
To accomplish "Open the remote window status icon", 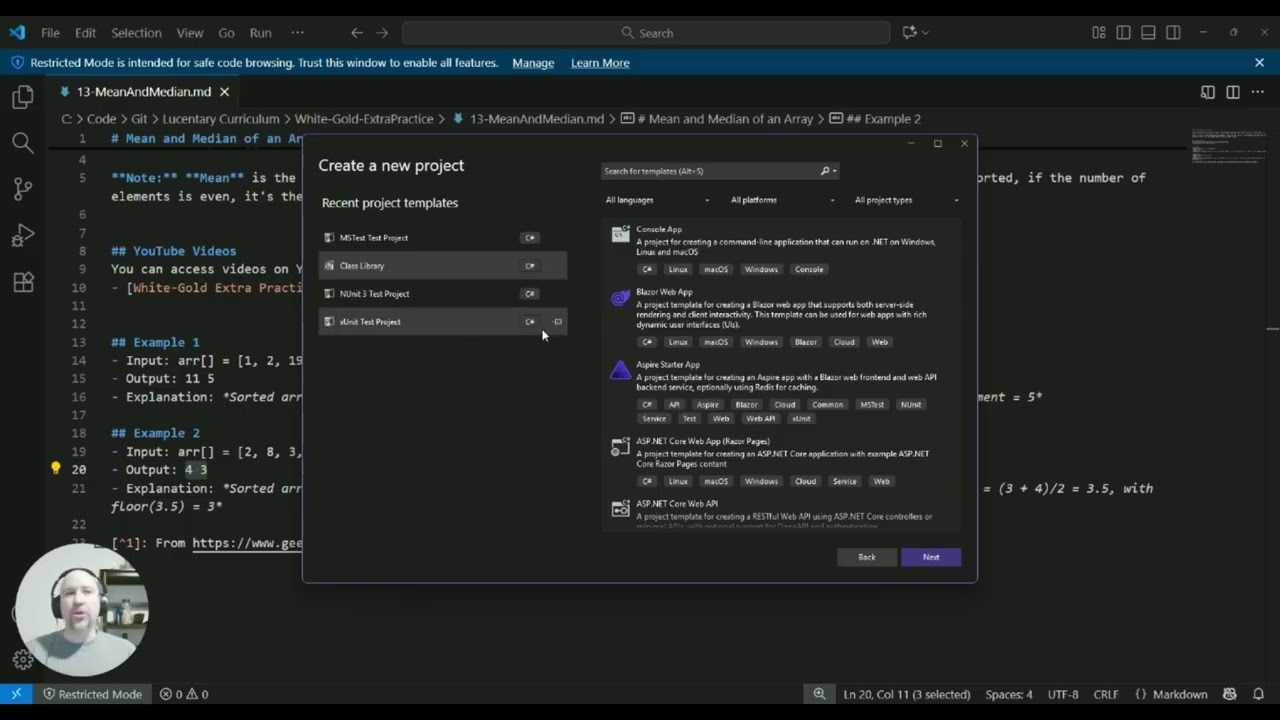I will [x=16, y=694].
